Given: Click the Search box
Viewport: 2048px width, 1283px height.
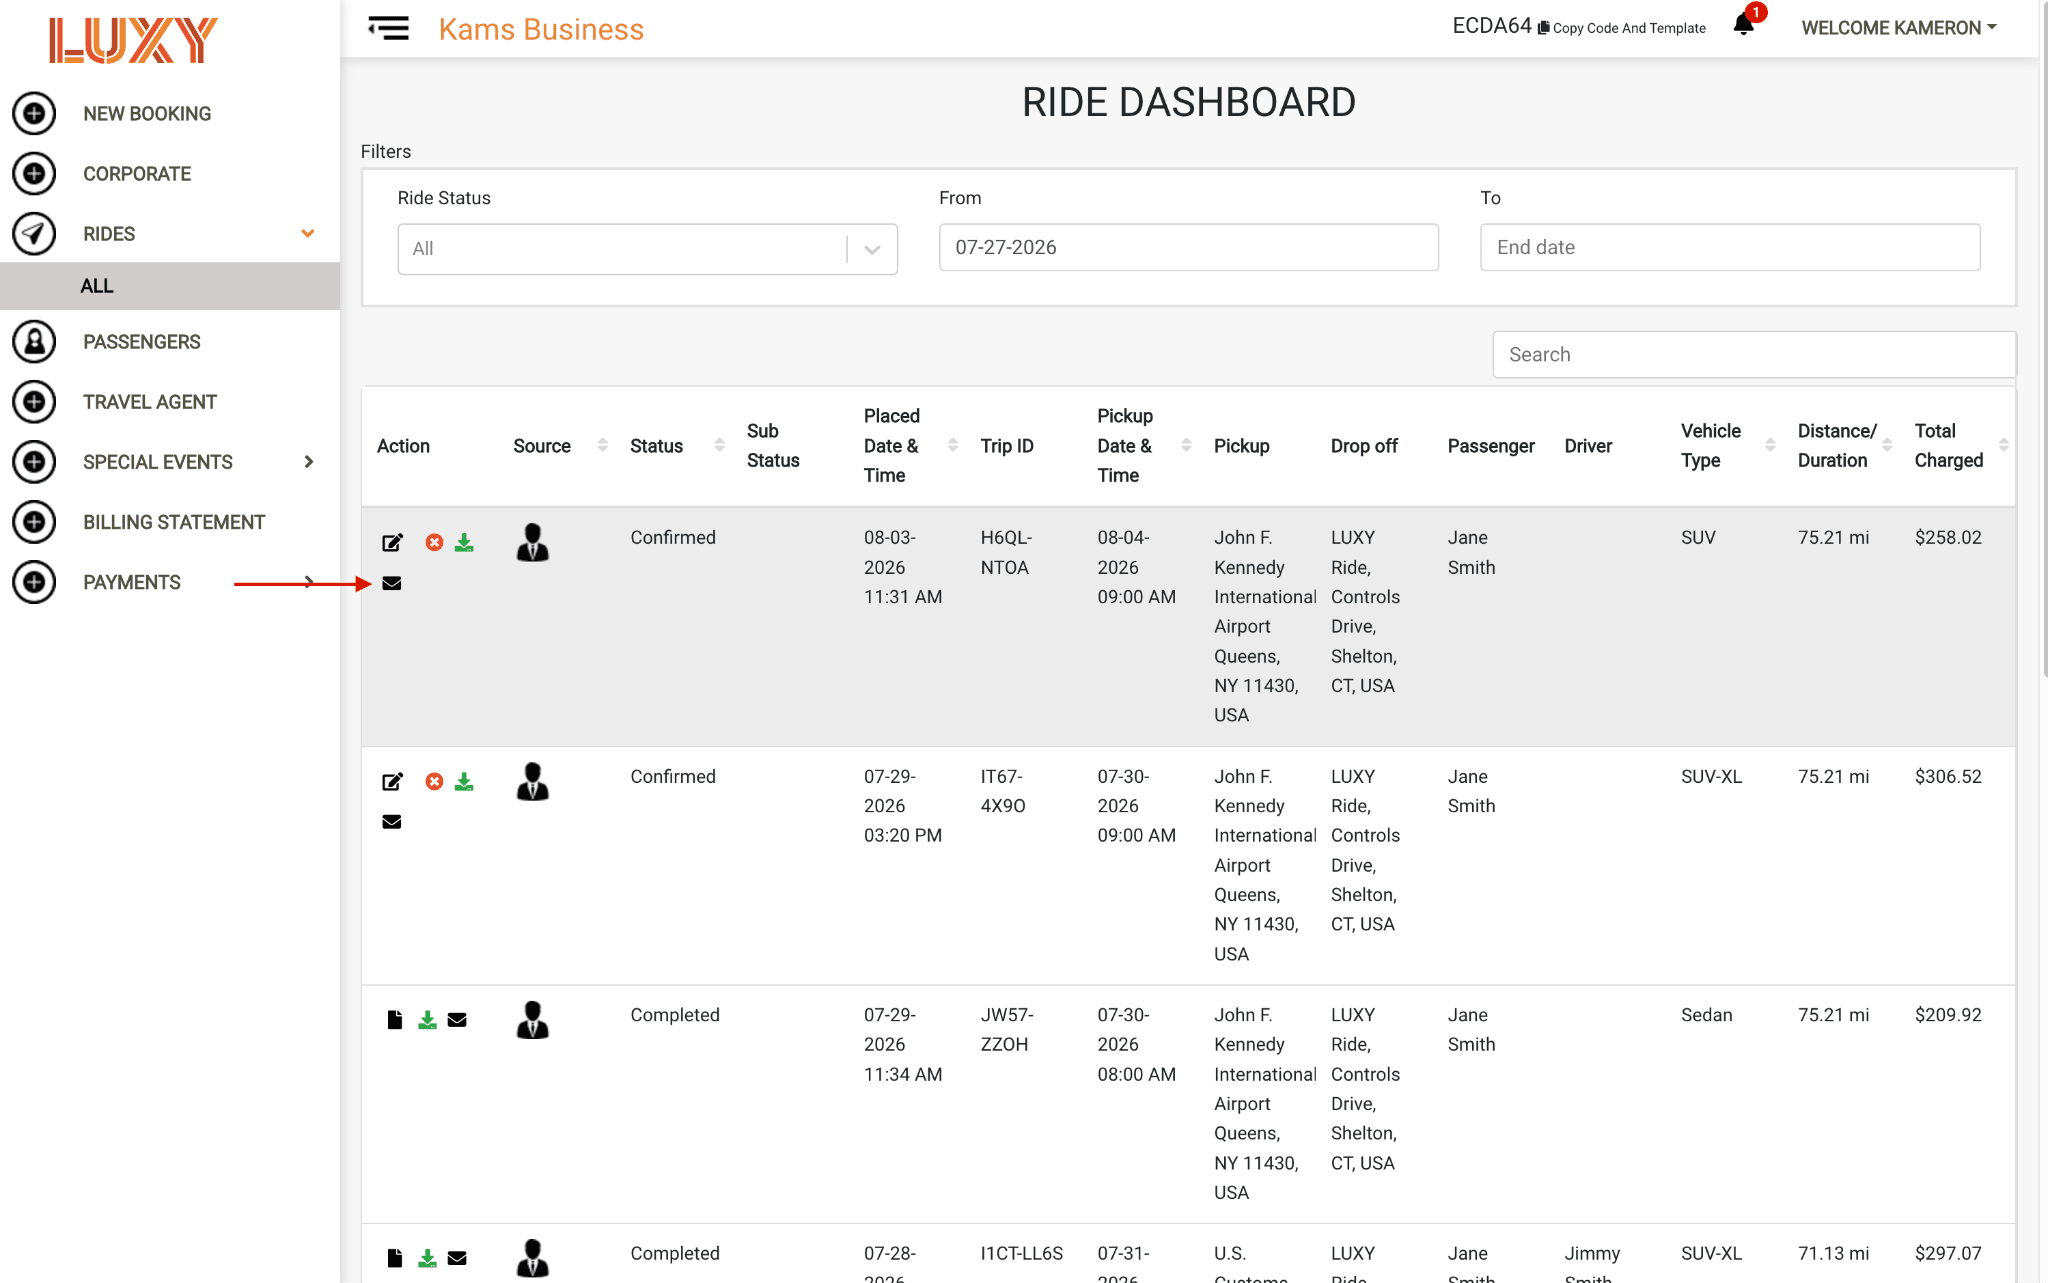Looking at the screenshot, I should 1754,354.
